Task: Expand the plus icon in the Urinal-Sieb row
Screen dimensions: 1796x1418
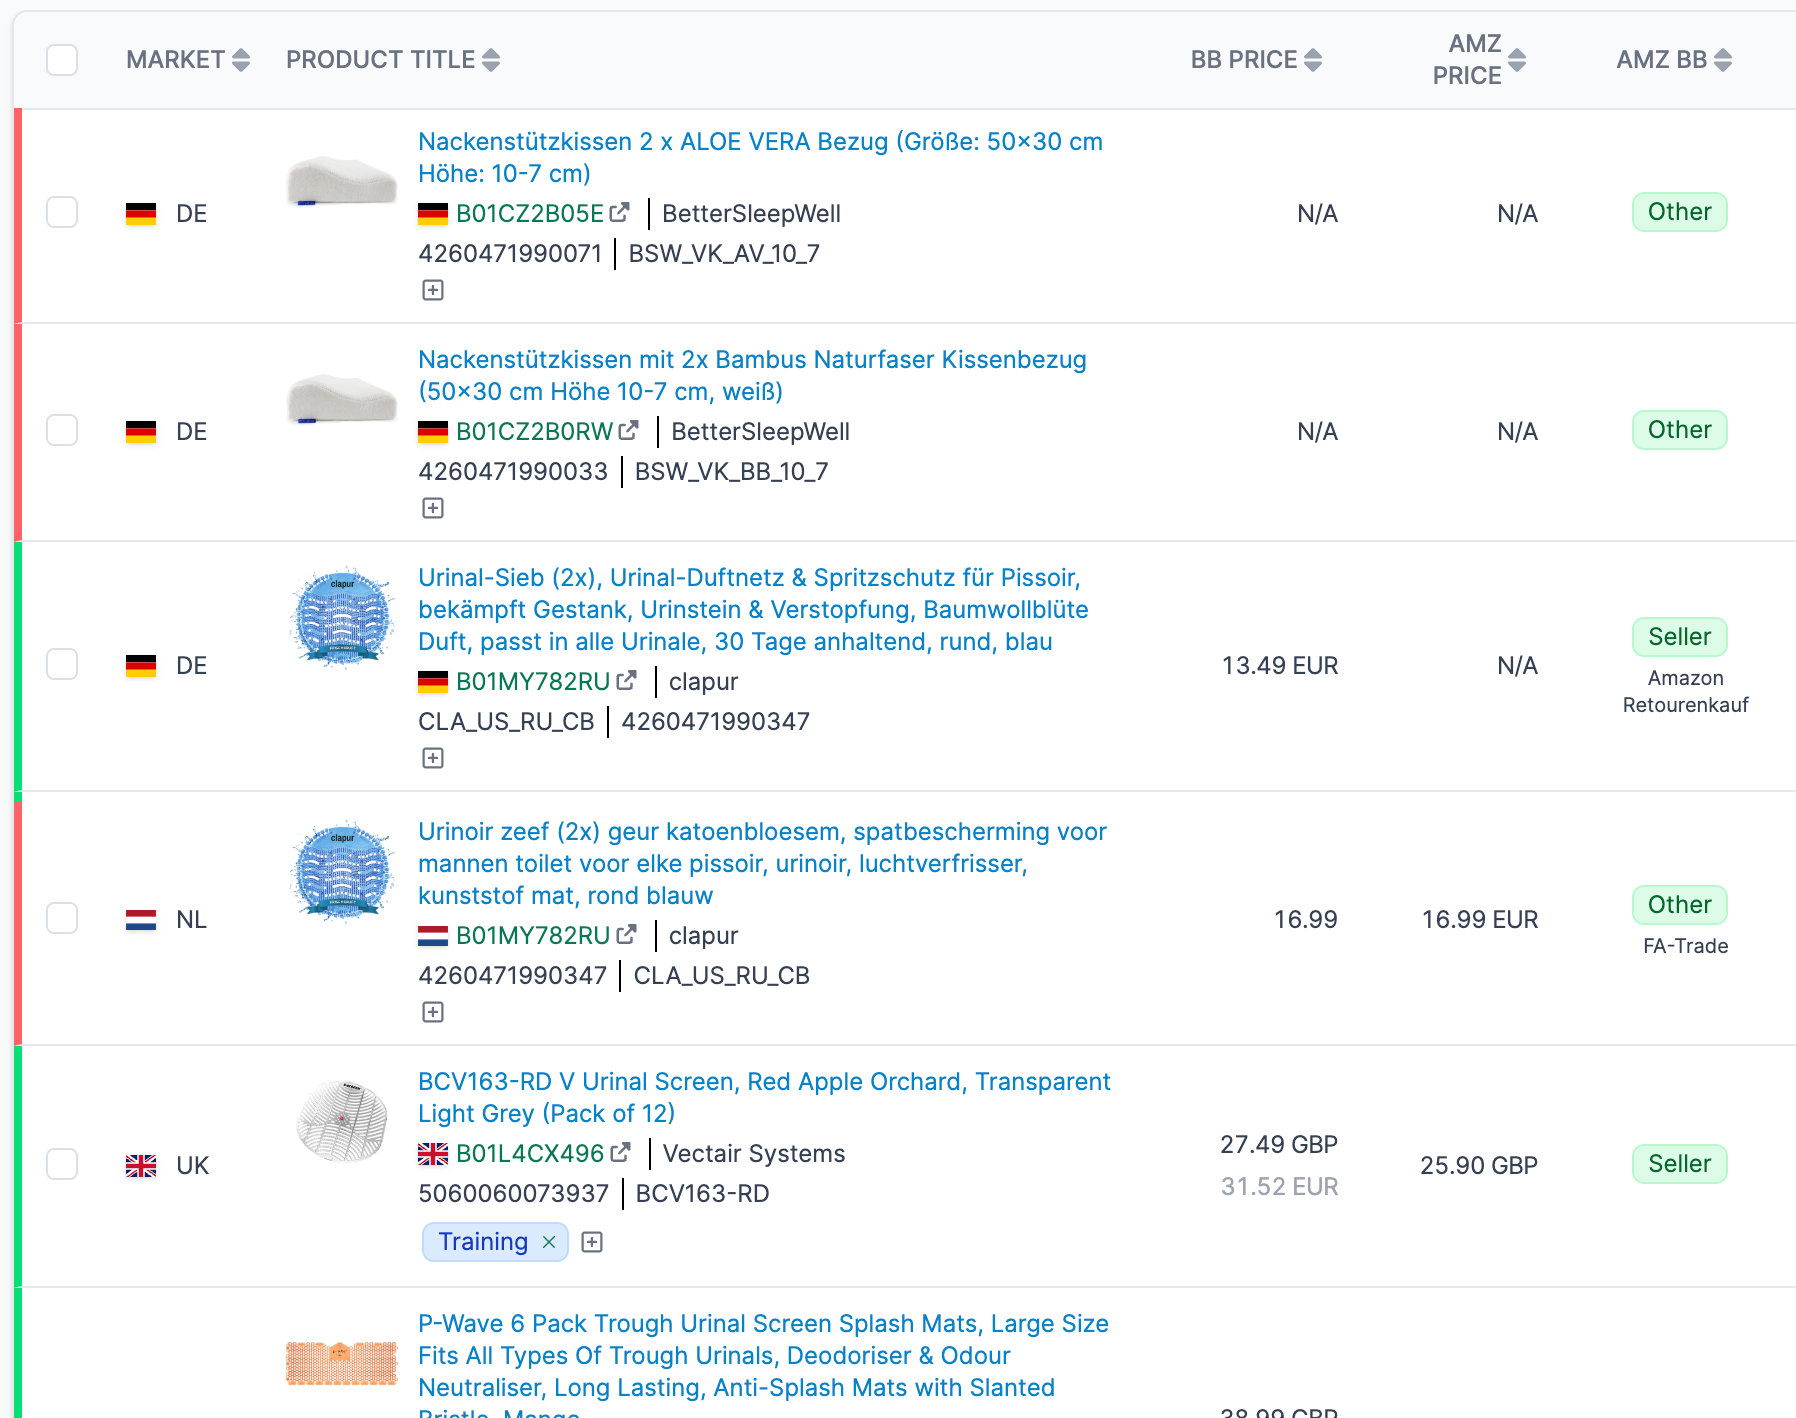Action: tap(434, 758)
